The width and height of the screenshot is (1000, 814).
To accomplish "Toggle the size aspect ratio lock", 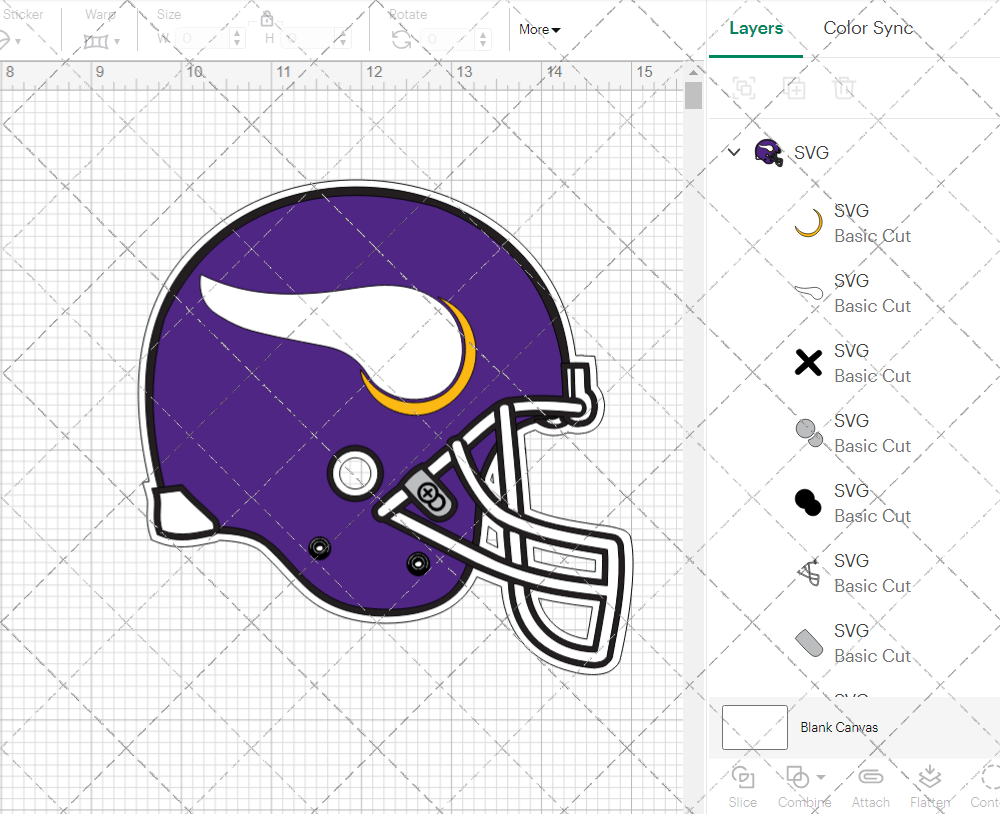I will (267, 19).
